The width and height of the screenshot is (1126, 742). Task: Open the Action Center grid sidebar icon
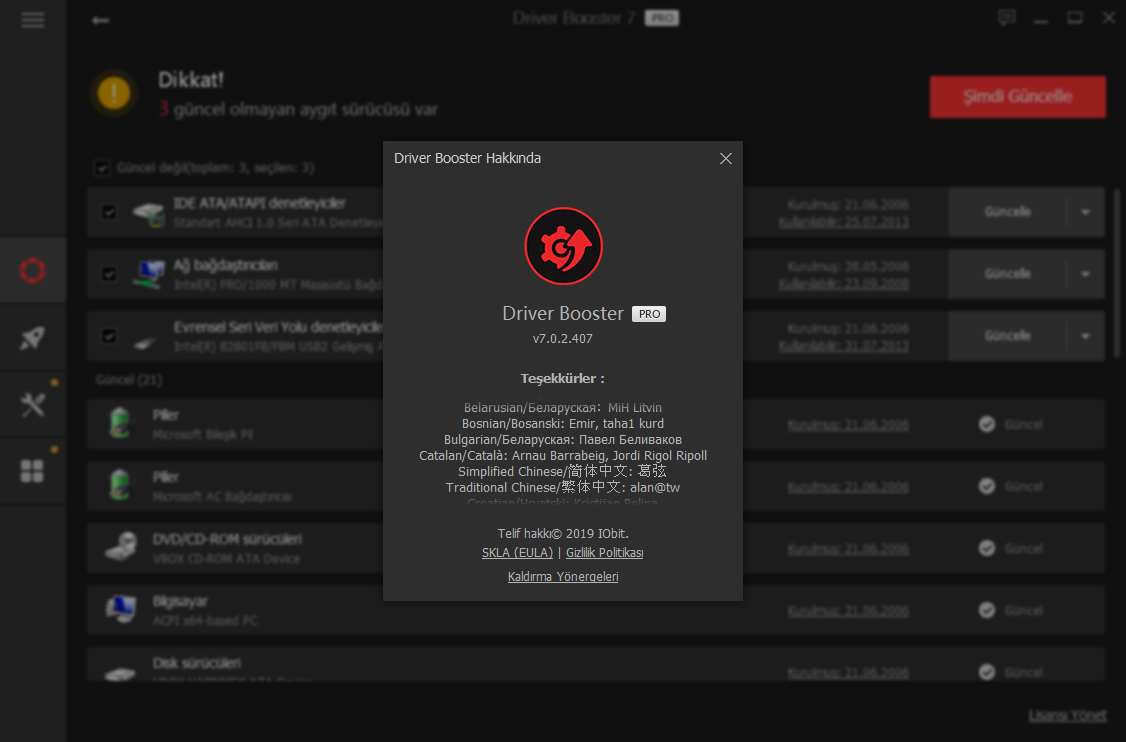(32, 471)
